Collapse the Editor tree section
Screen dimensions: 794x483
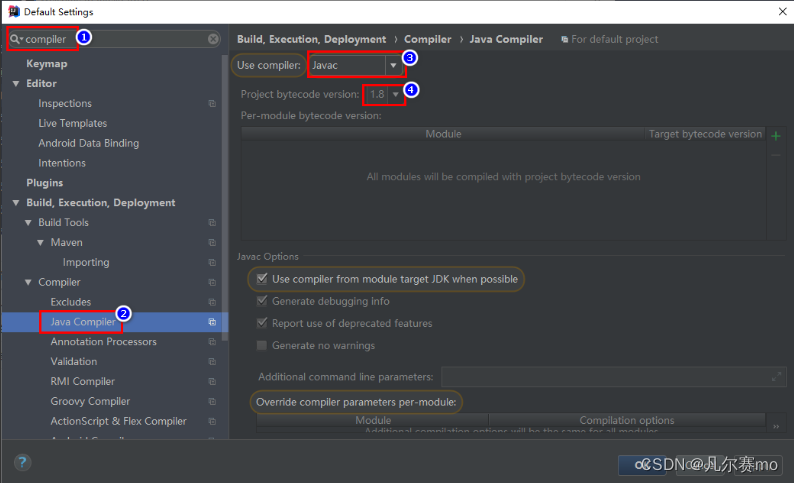tap(16, 84)
